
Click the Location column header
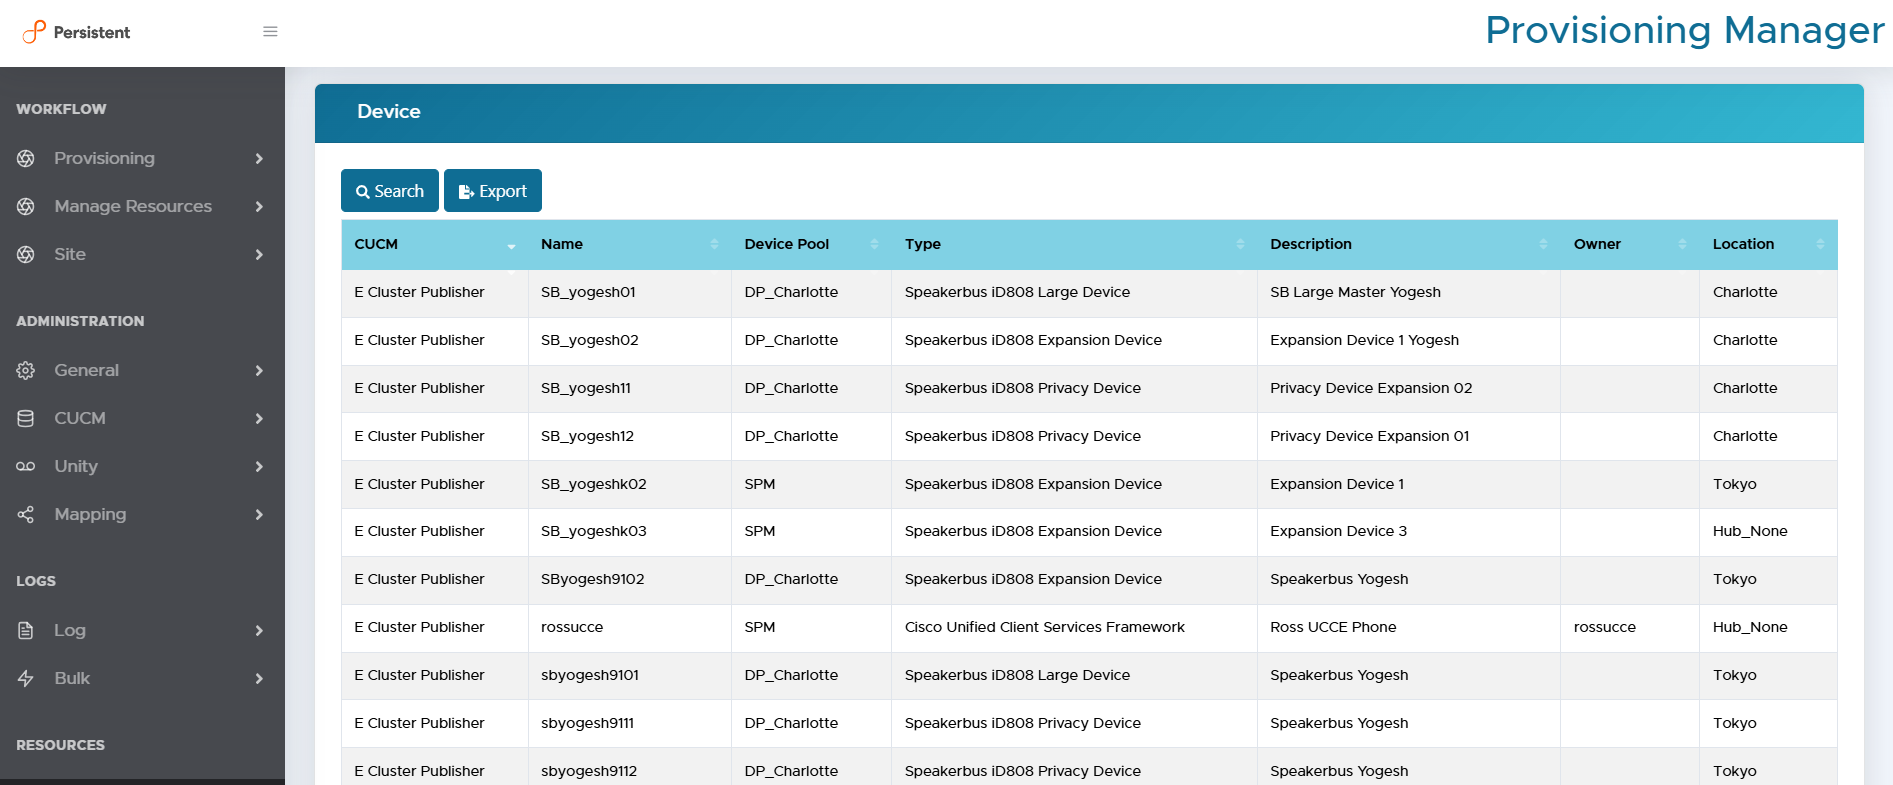coord(1769,244)
